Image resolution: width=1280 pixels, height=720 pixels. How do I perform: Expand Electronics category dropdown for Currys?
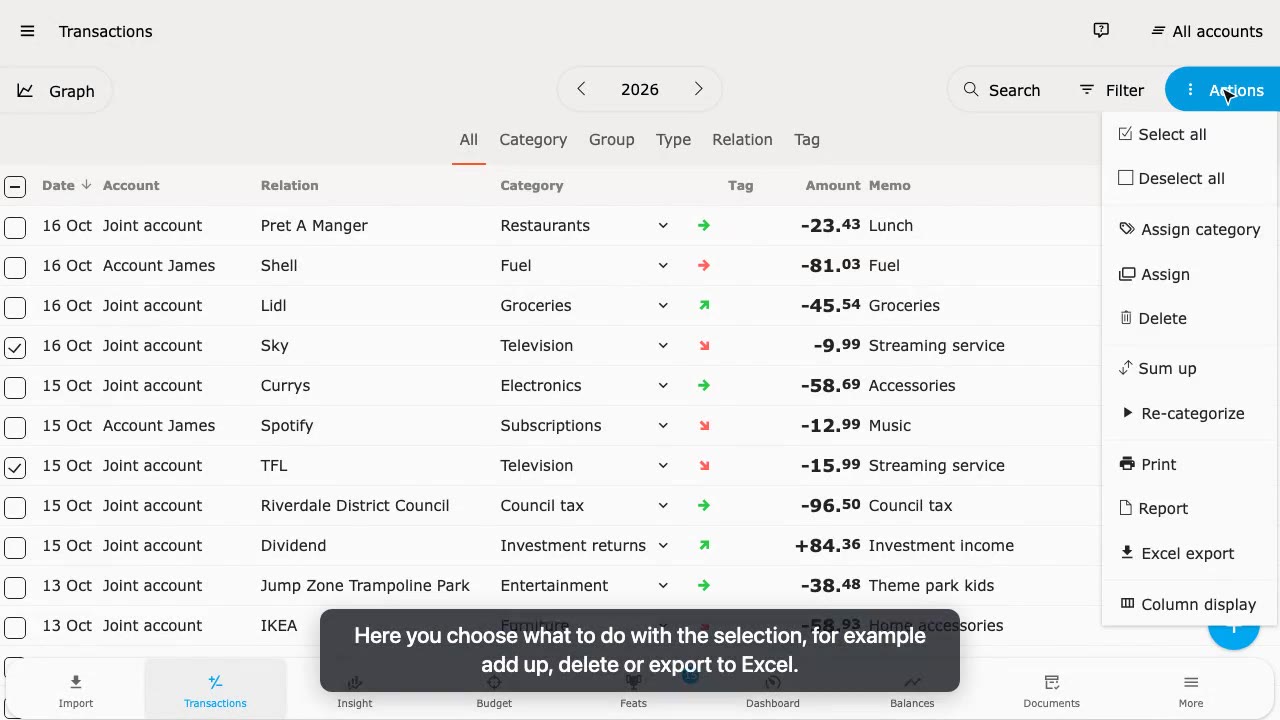[x=663, y=386]
